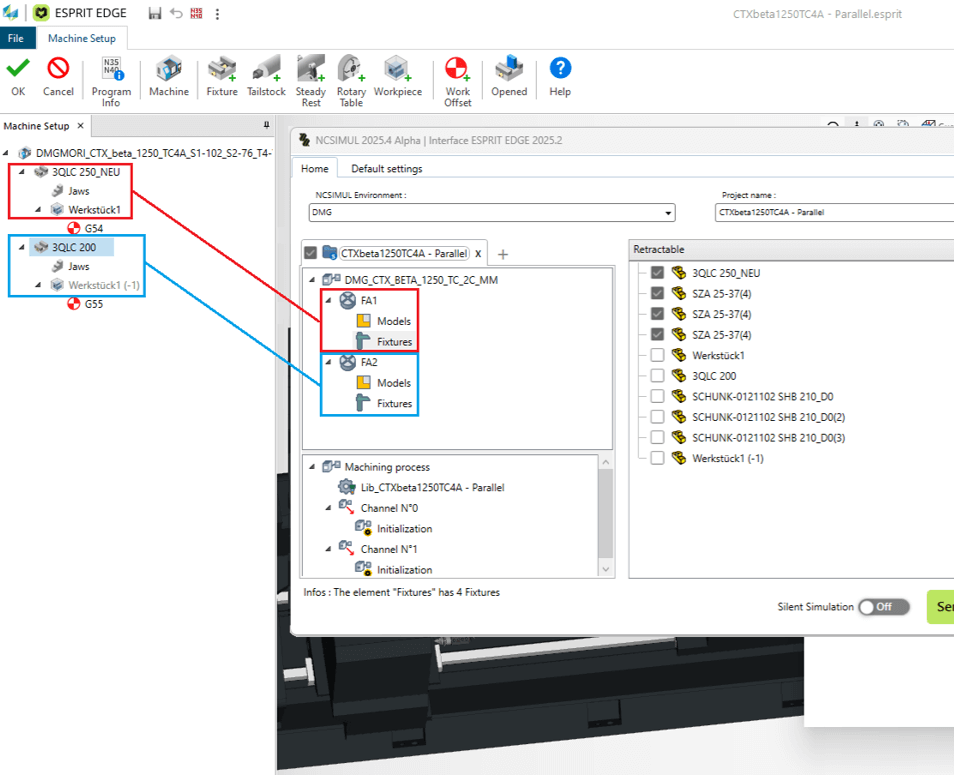Click the Project name input field
Screen dimensions: 954x775
click(834, 212)
